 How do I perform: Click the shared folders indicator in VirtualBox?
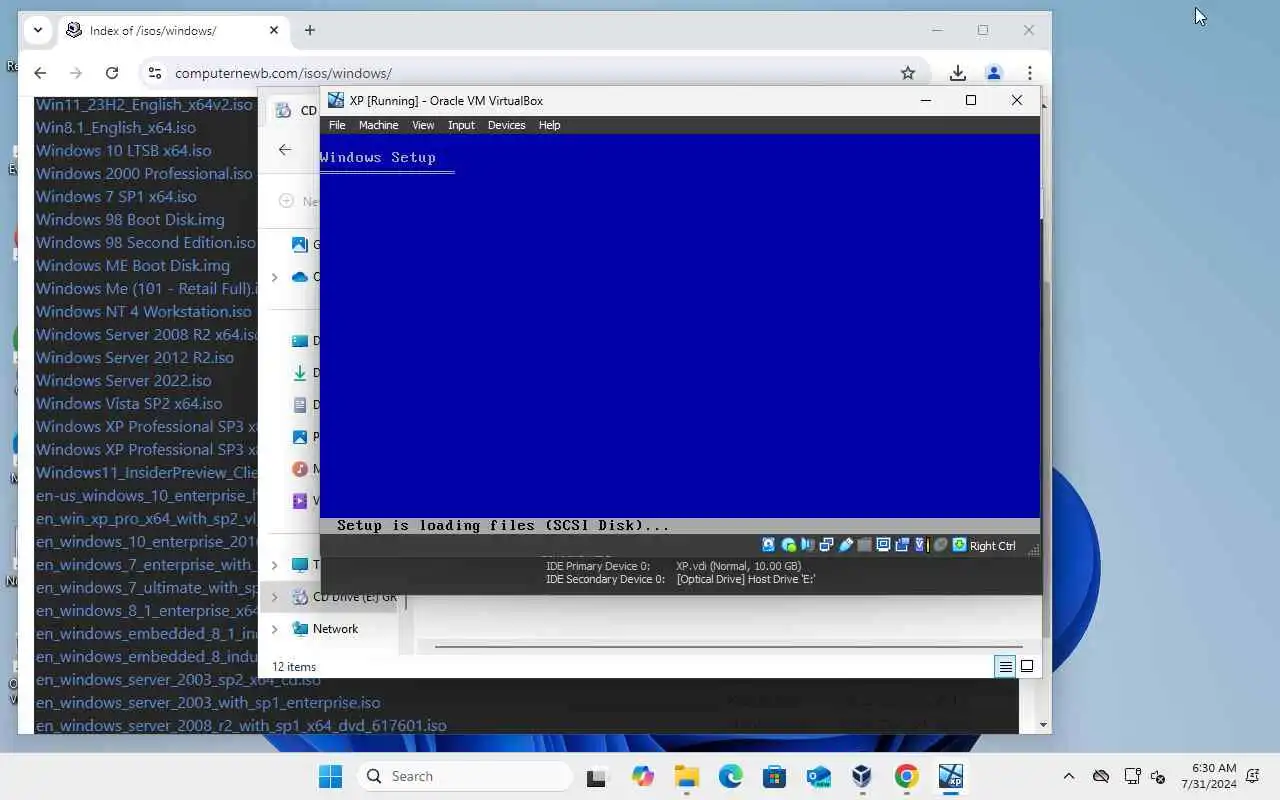click(x=864, y=545)
